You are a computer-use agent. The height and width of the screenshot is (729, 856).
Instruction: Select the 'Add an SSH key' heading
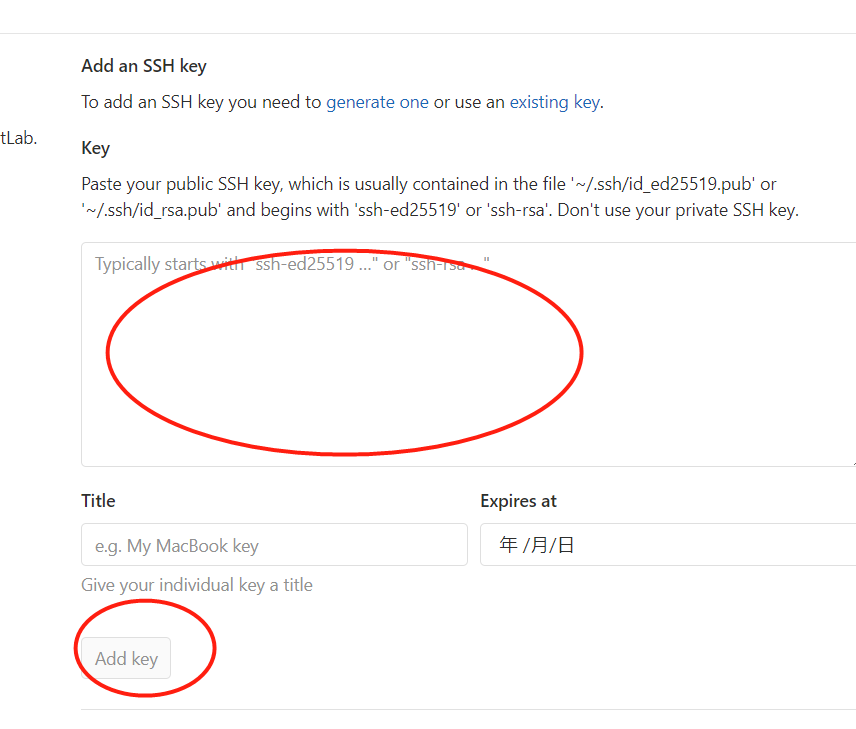144,66
